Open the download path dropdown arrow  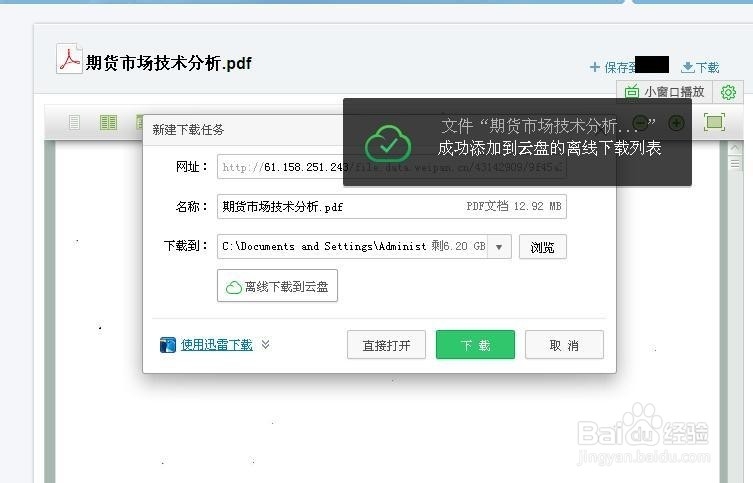point(499,247)
